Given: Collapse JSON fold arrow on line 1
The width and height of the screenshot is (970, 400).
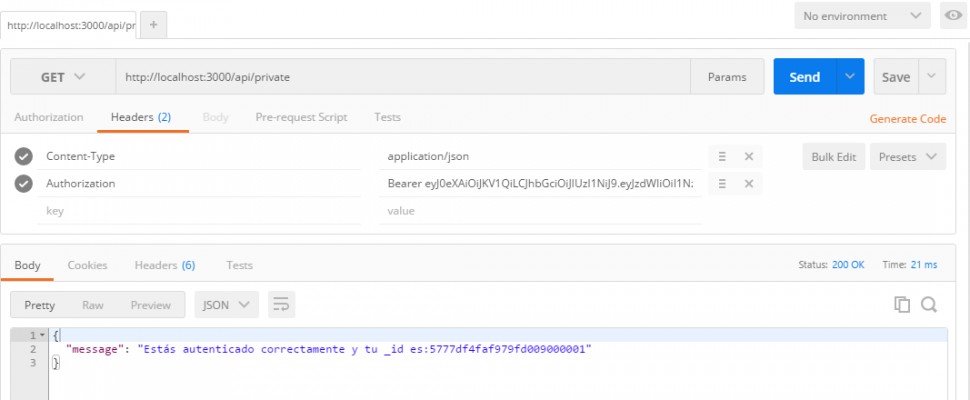Looking at the screenshot, I should pyautogui.click(x=42, y=335).
